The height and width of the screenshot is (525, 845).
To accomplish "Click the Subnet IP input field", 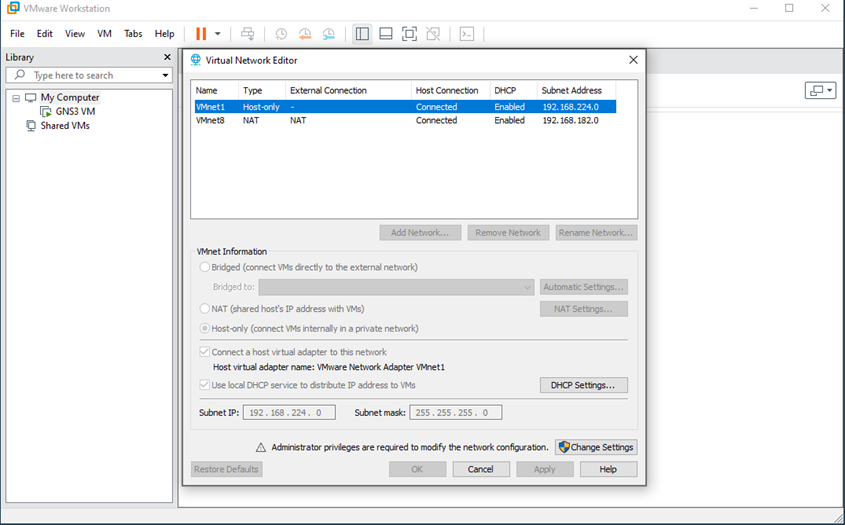I will (289, 412).
